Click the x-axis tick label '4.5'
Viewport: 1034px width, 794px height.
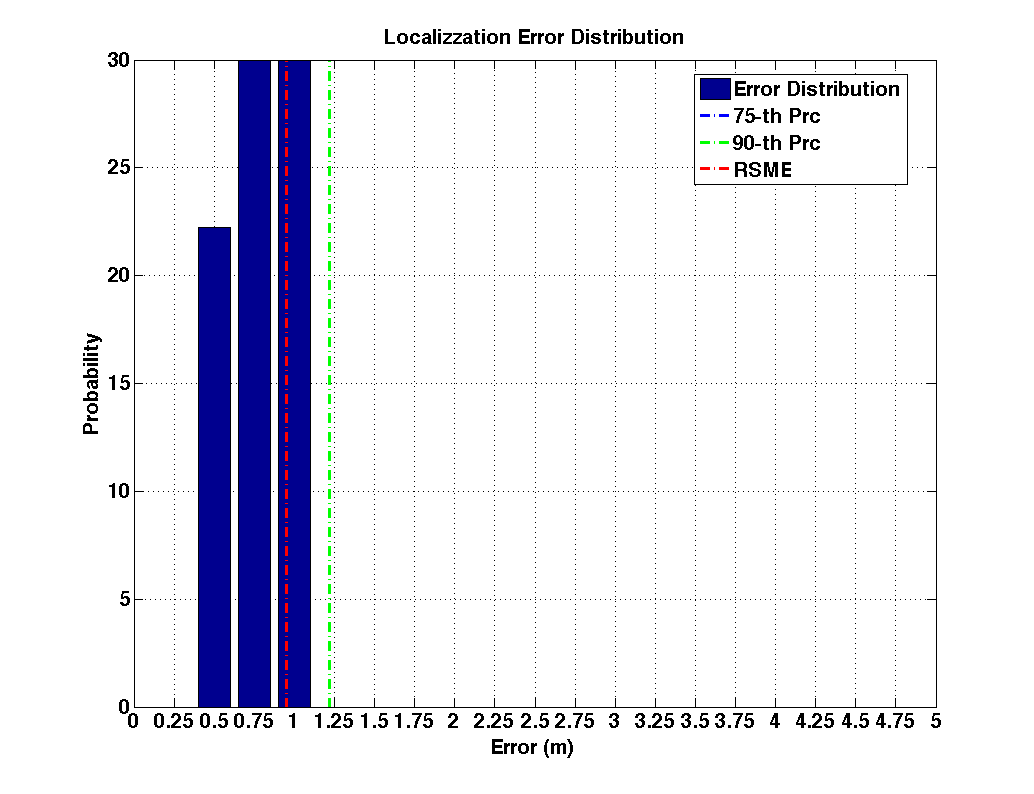[x=855, y=721]
